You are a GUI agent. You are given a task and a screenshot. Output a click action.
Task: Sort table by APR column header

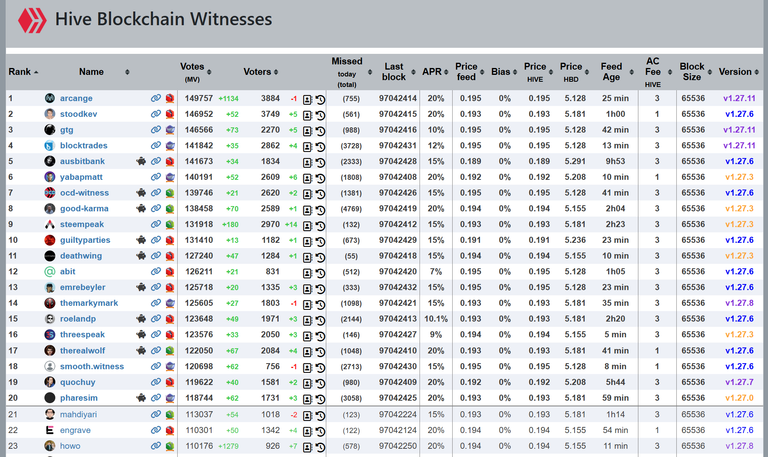pos(435,72)
